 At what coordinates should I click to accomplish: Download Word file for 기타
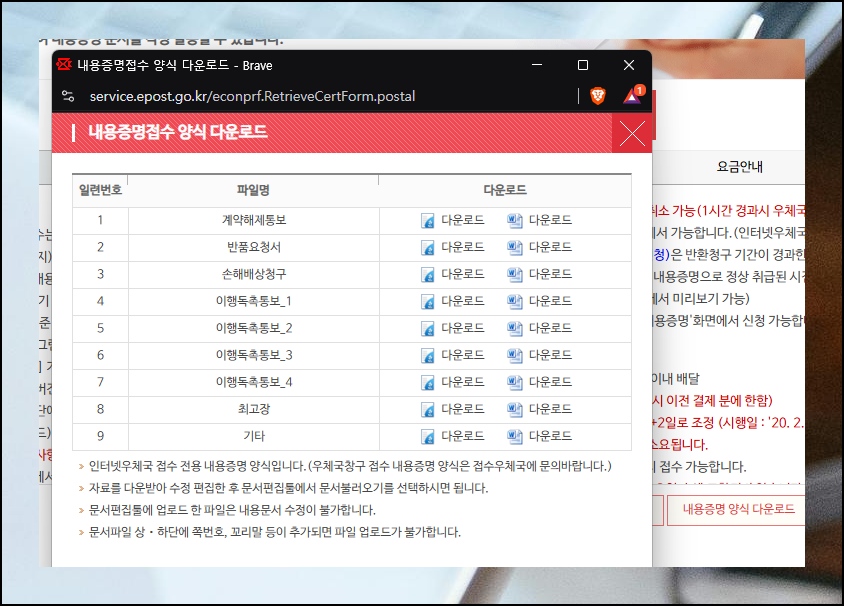tap(539, 436)
